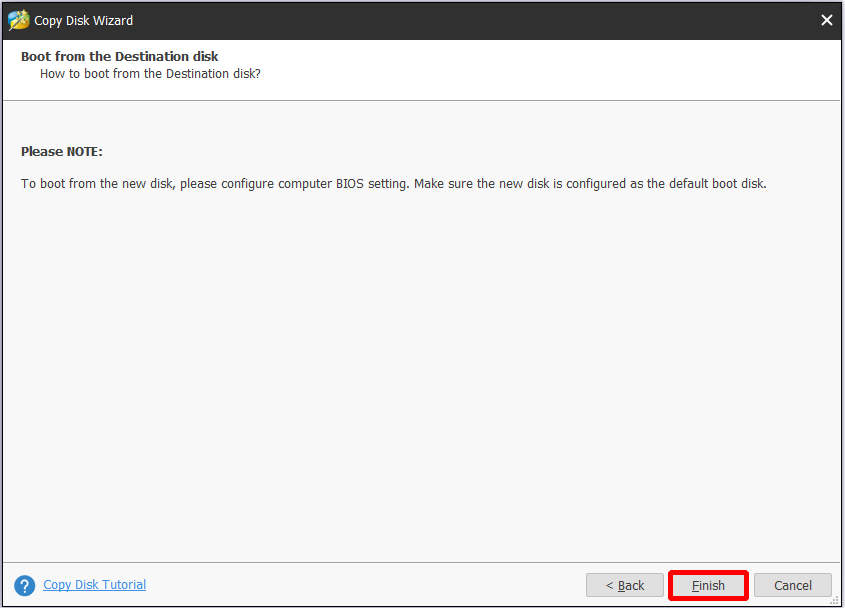
Task: Close the Copy Disk Wizard window
Action: (x=826, y=20)
